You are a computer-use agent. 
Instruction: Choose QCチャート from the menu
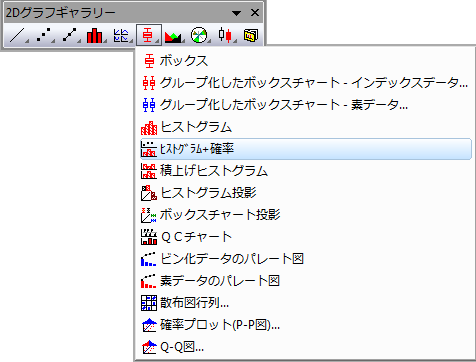[x=306, y=237]
